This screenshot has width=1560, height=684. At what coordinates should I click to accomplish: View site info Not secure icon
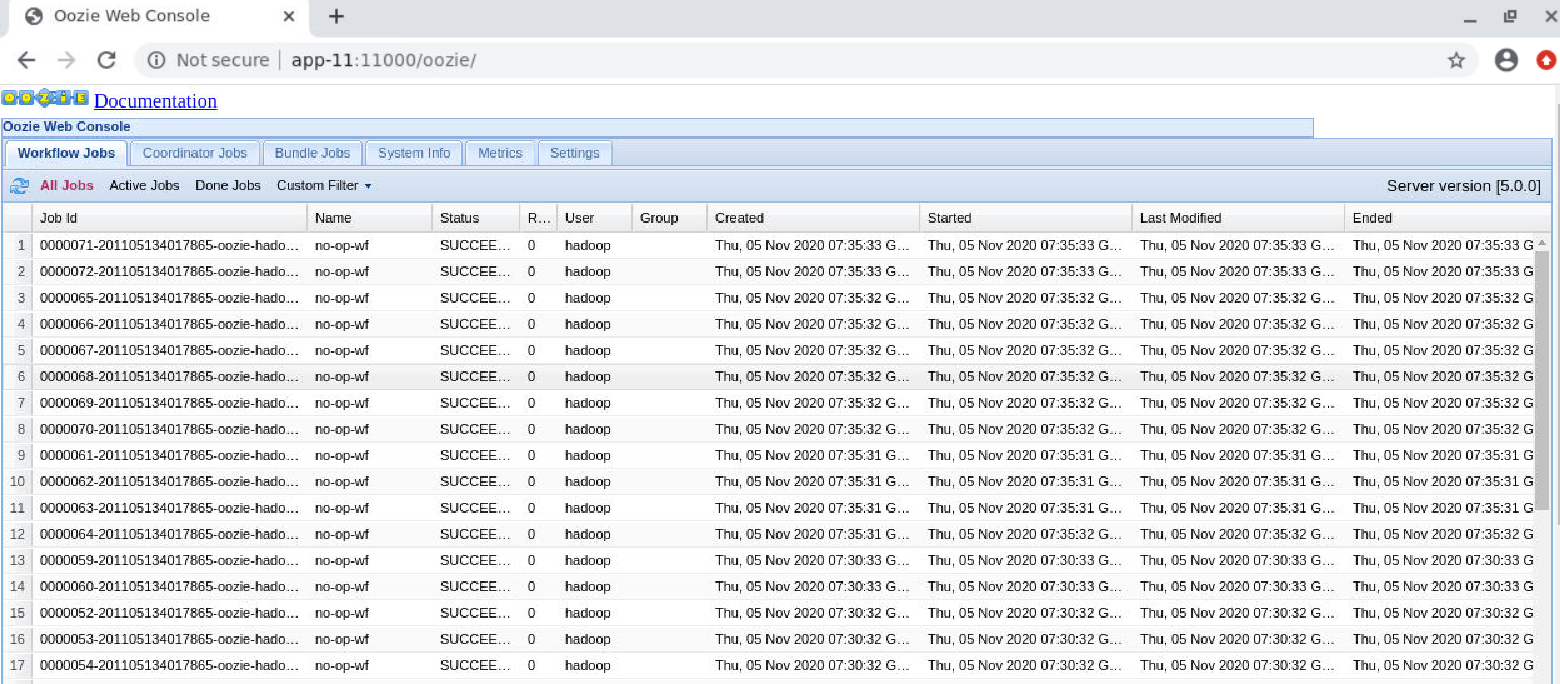point(156,60)
